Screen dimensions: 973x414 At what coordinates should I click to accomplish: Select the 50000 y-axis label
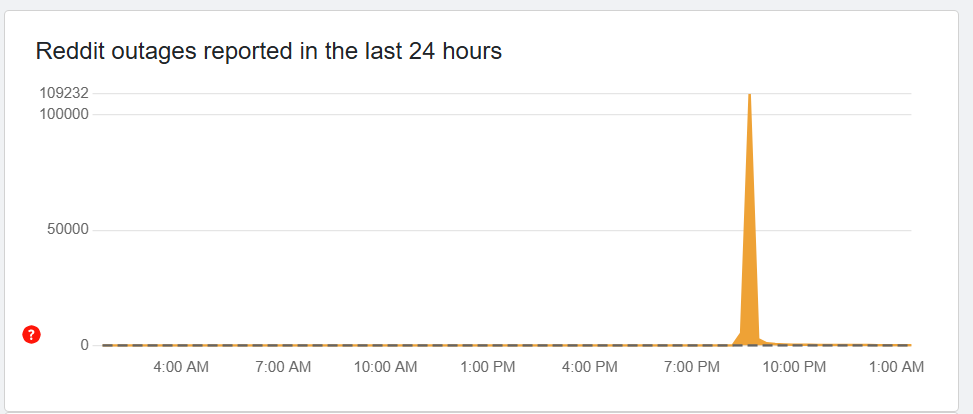[x=69, y=230]
